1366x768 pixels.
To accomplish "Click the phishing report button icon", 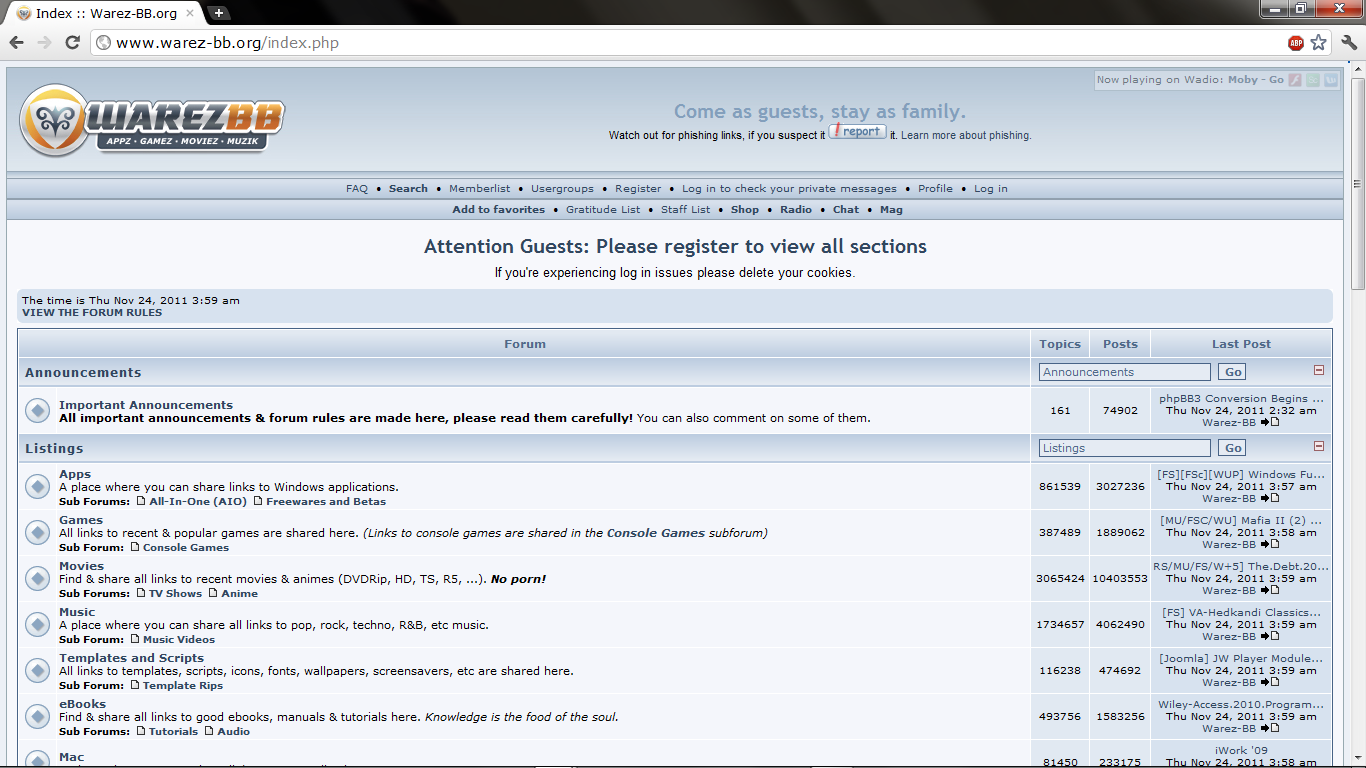I will pos(857,131).
